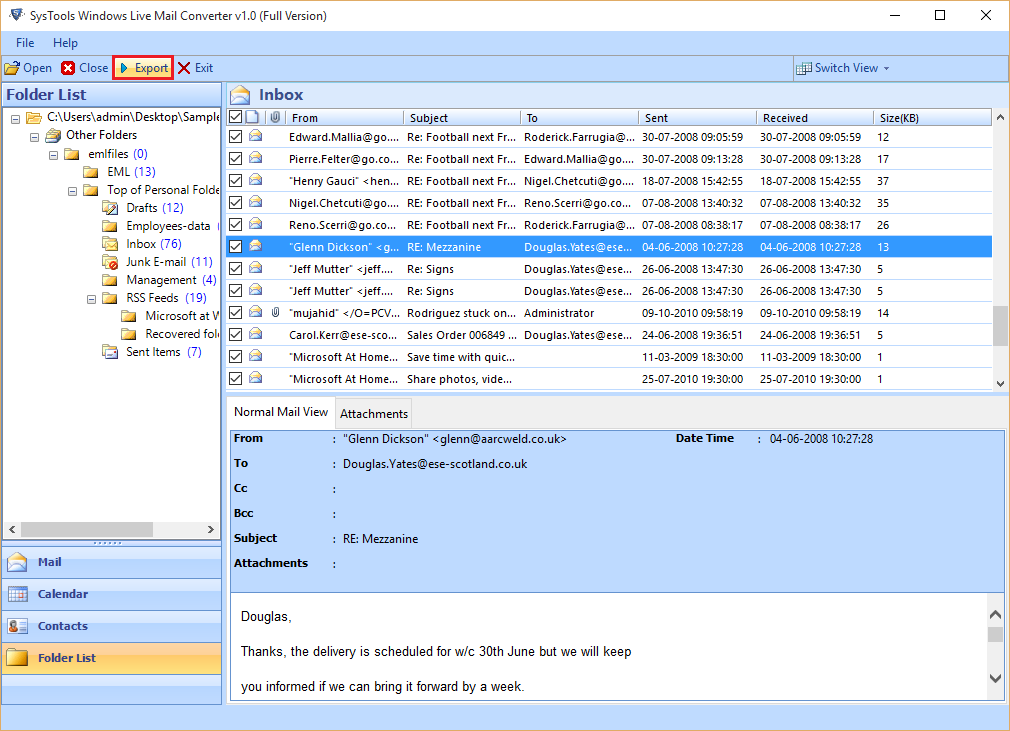Open the File menu

click(25, 43)
